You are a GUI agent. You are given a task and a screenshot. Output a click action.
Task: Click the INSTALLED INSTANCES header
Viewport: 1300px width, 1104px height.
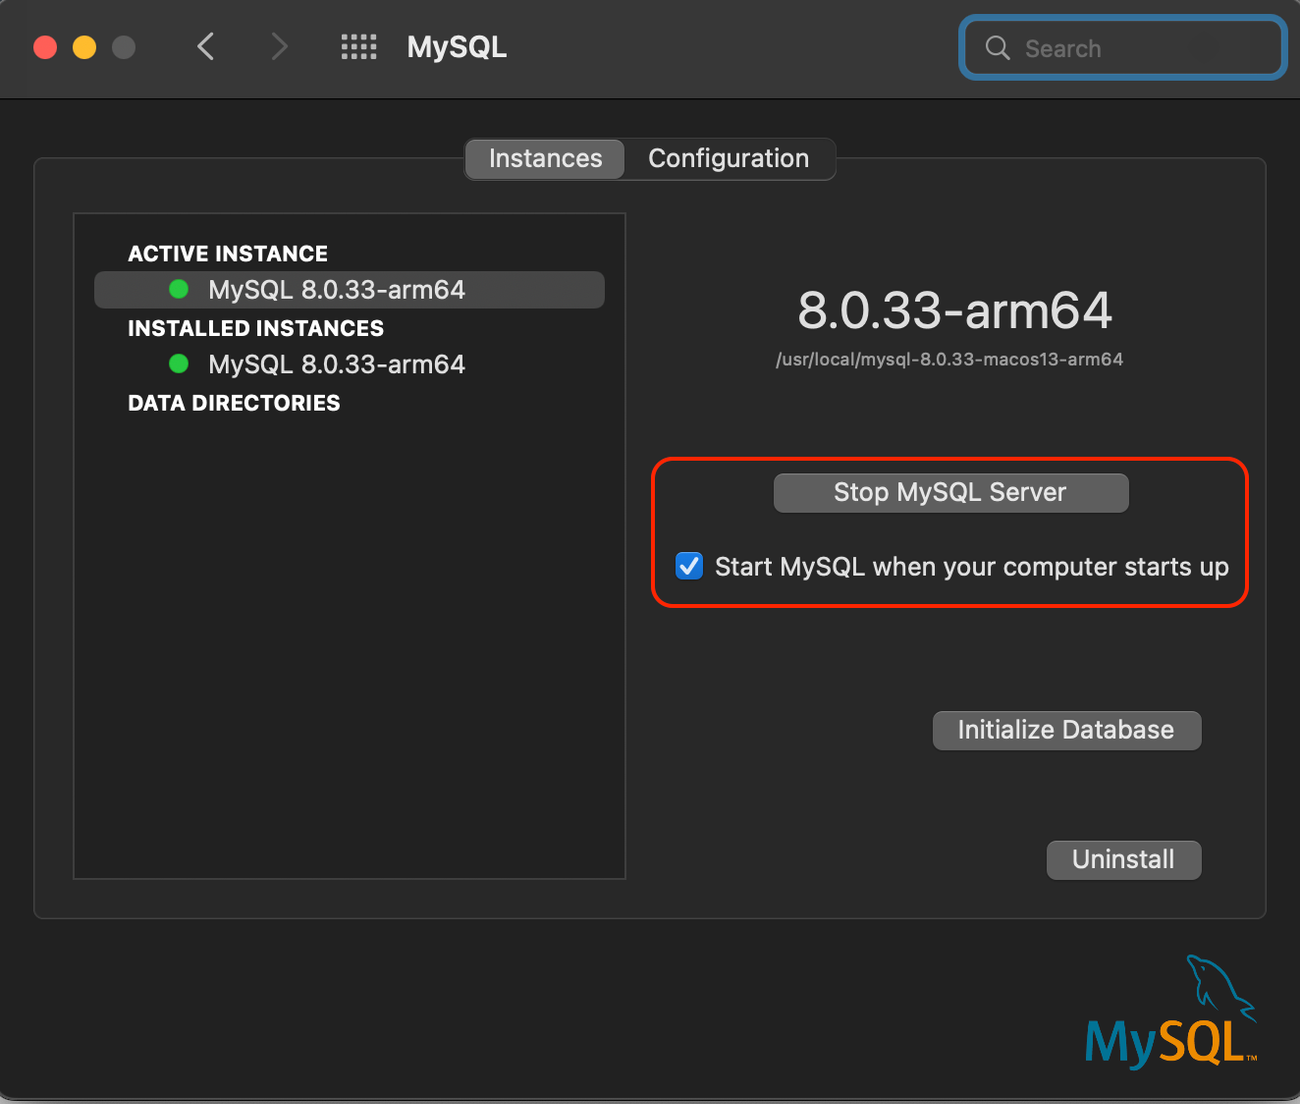pos(256,328)
